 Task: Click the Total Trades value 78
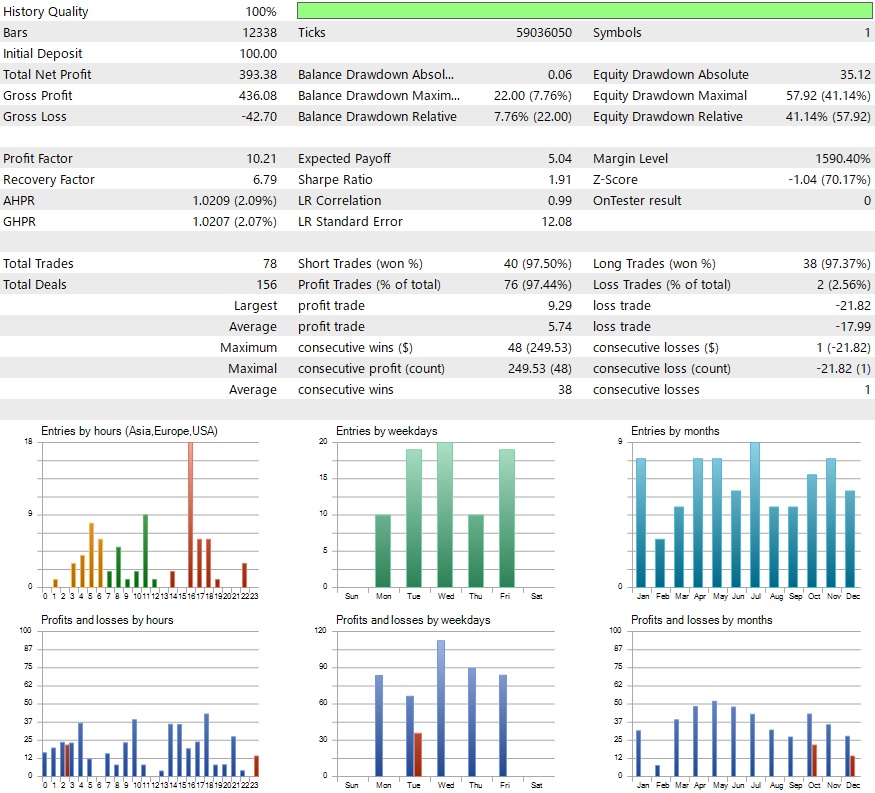(x=269, y=264)
